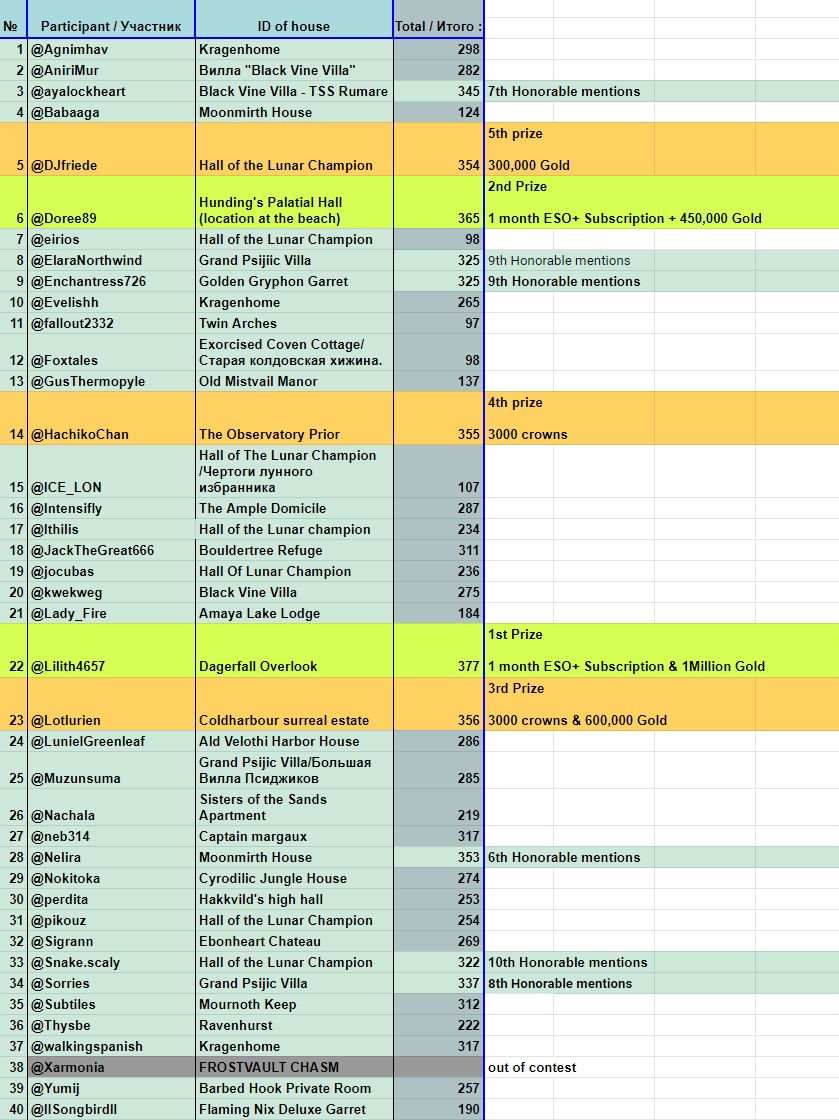Click the № header cell
Viewport: 839px width, 1120px height.
pos(13,19)
